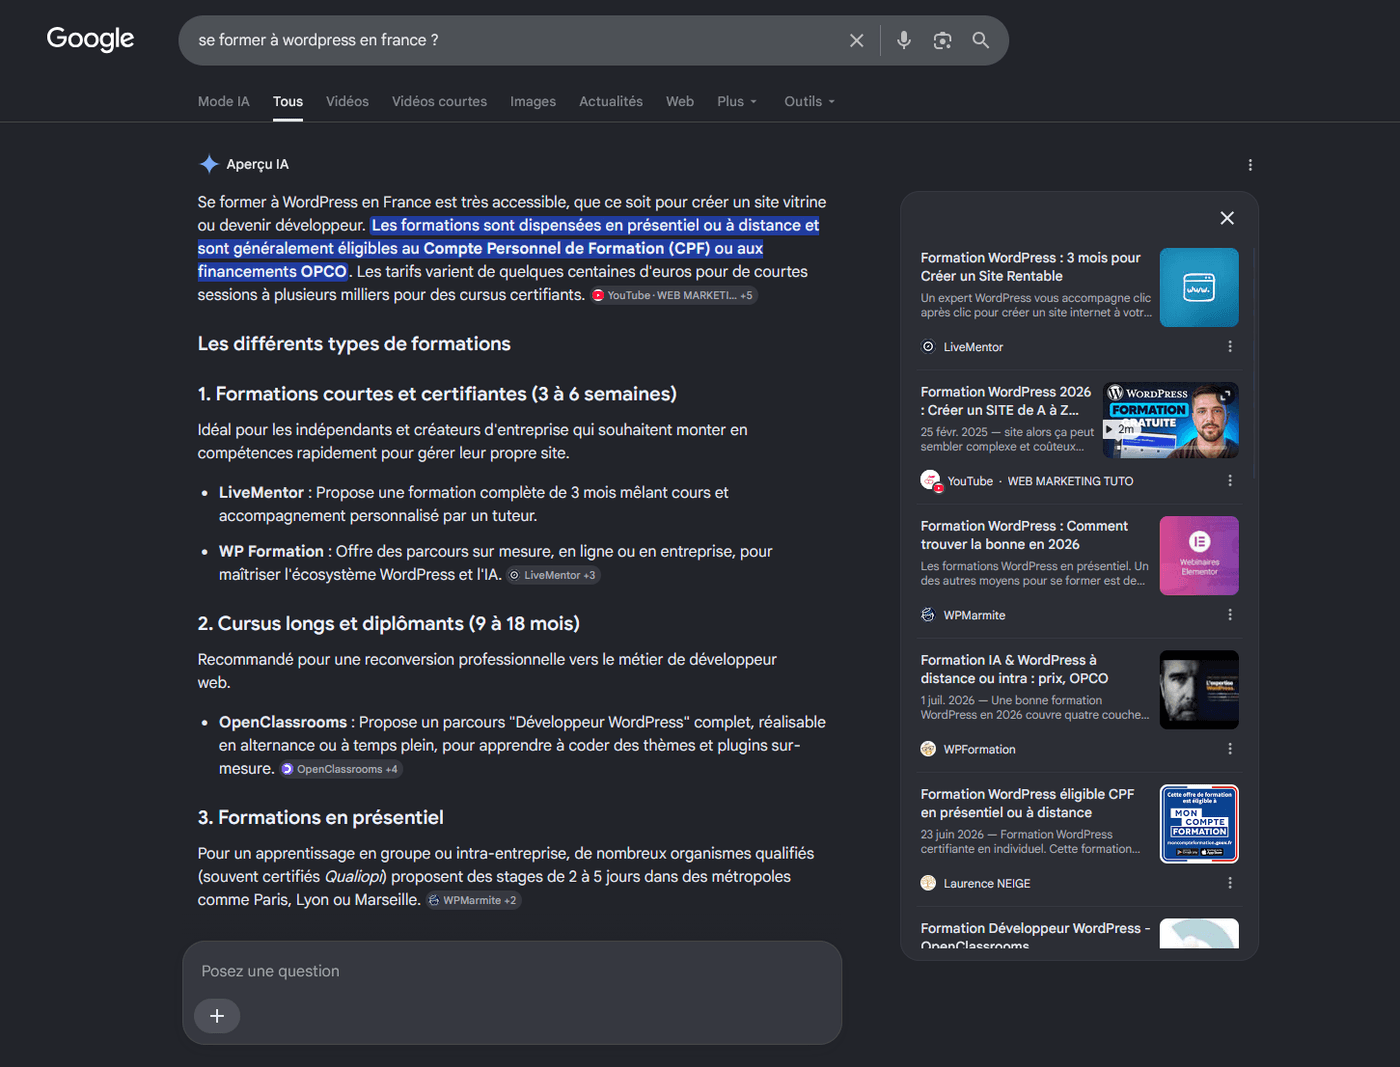
Task: Click the side panel scrollbar
Action: click(1253, 365)
